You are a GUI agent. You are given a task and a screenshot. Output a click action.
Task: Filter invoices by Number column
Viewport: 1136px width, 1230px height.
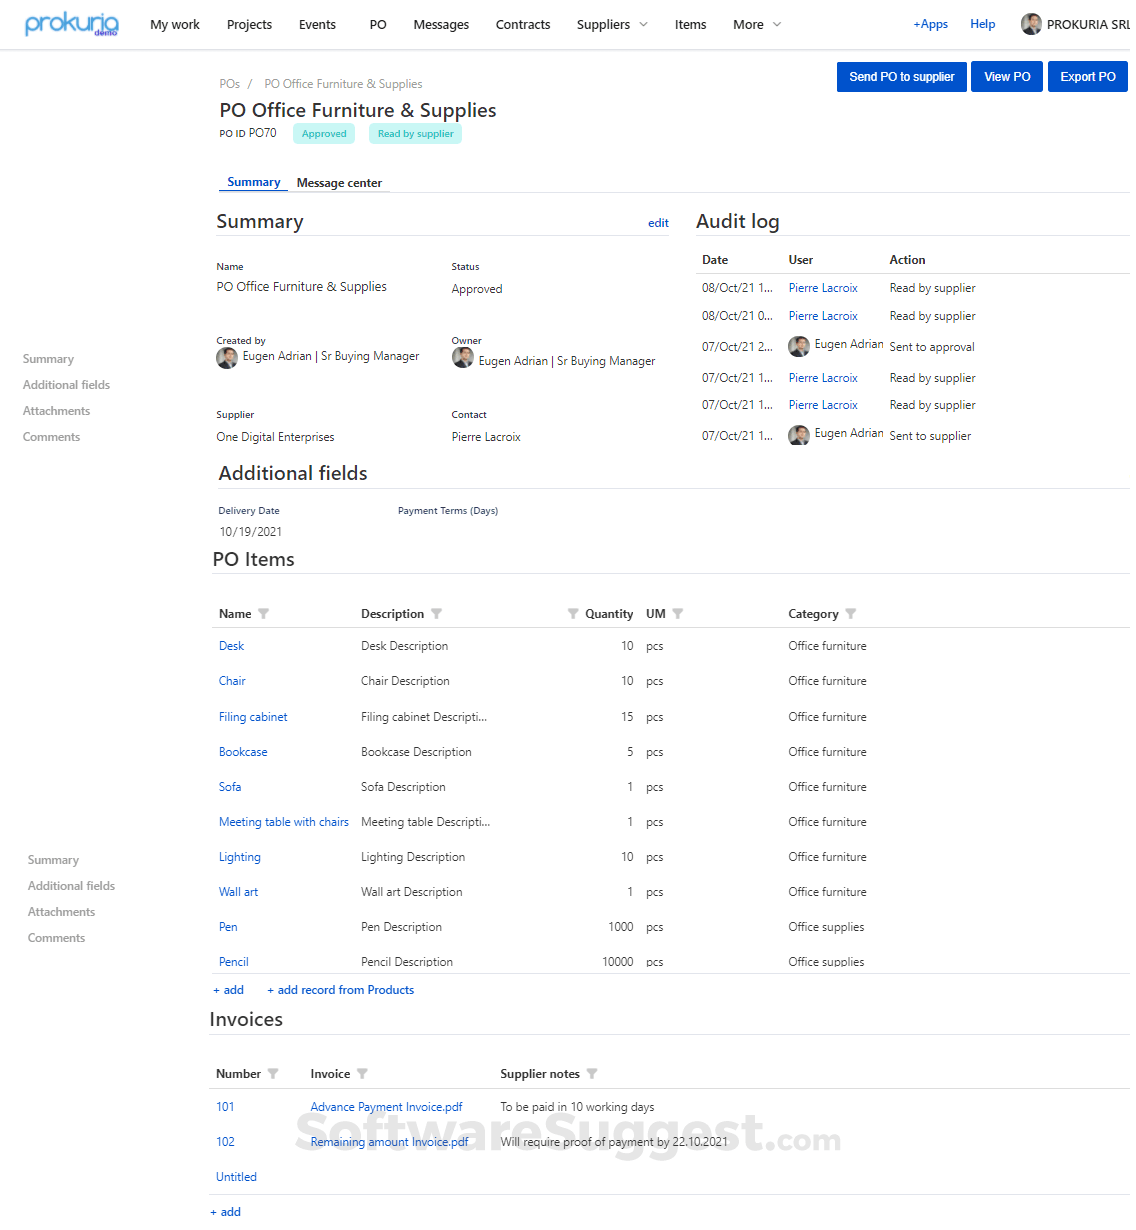tap(273, 1074)
